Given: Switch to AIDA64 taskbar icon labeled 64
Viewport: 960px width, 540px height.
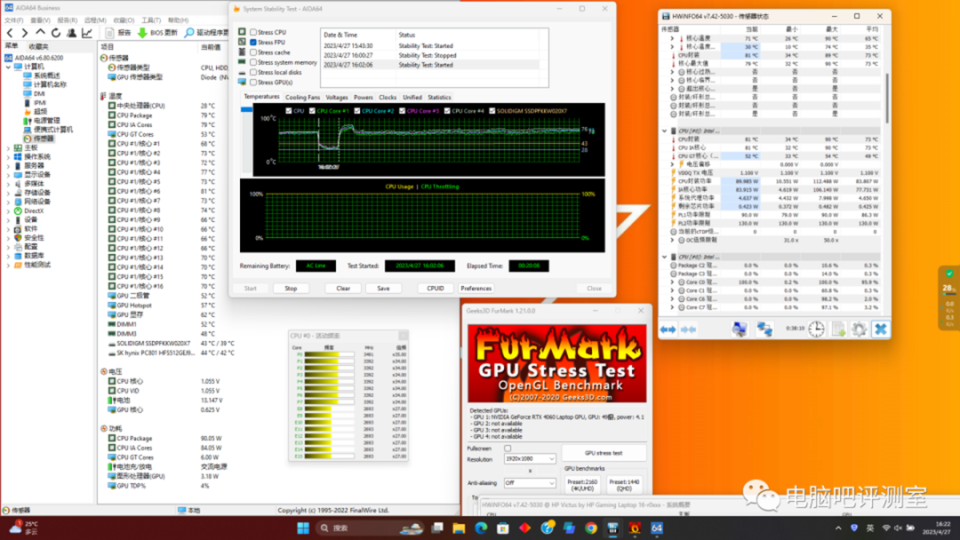Looking at the screenshot, I should coord(657,528).
